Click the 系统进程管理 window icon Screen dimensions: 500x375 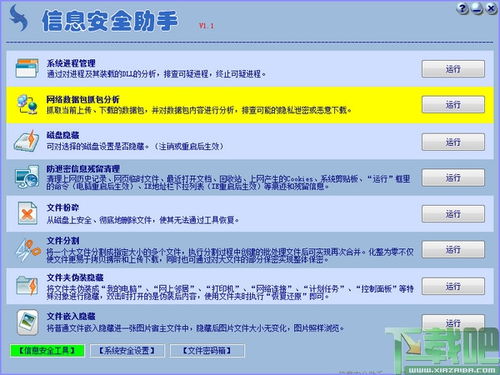pyautogui.click(x=27, y=68)
